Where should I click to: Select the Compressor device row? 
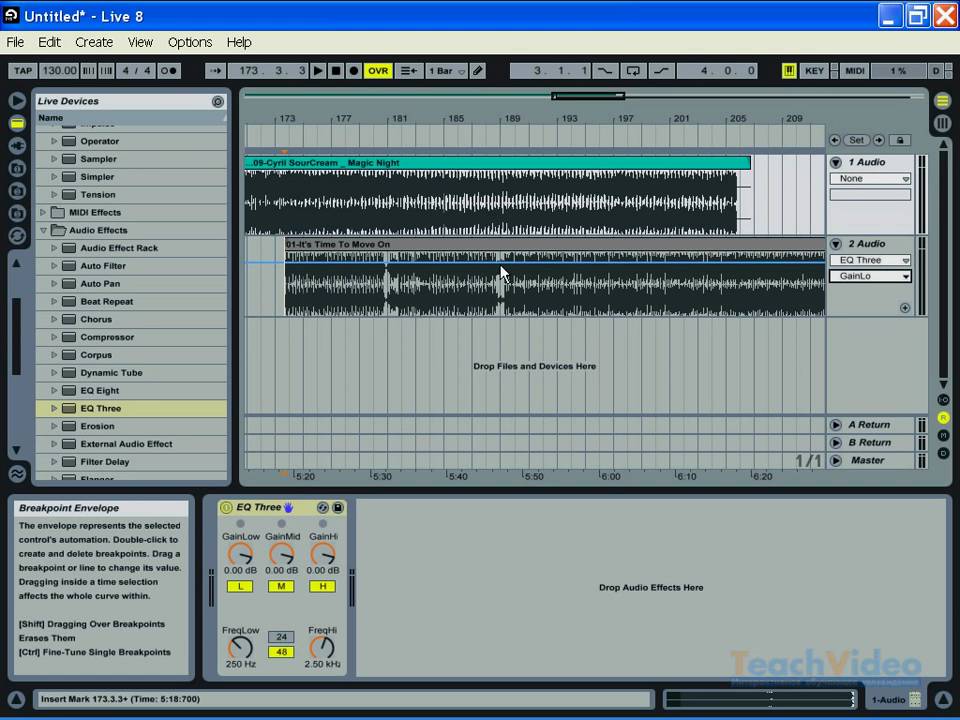click(x=131, y=337)
